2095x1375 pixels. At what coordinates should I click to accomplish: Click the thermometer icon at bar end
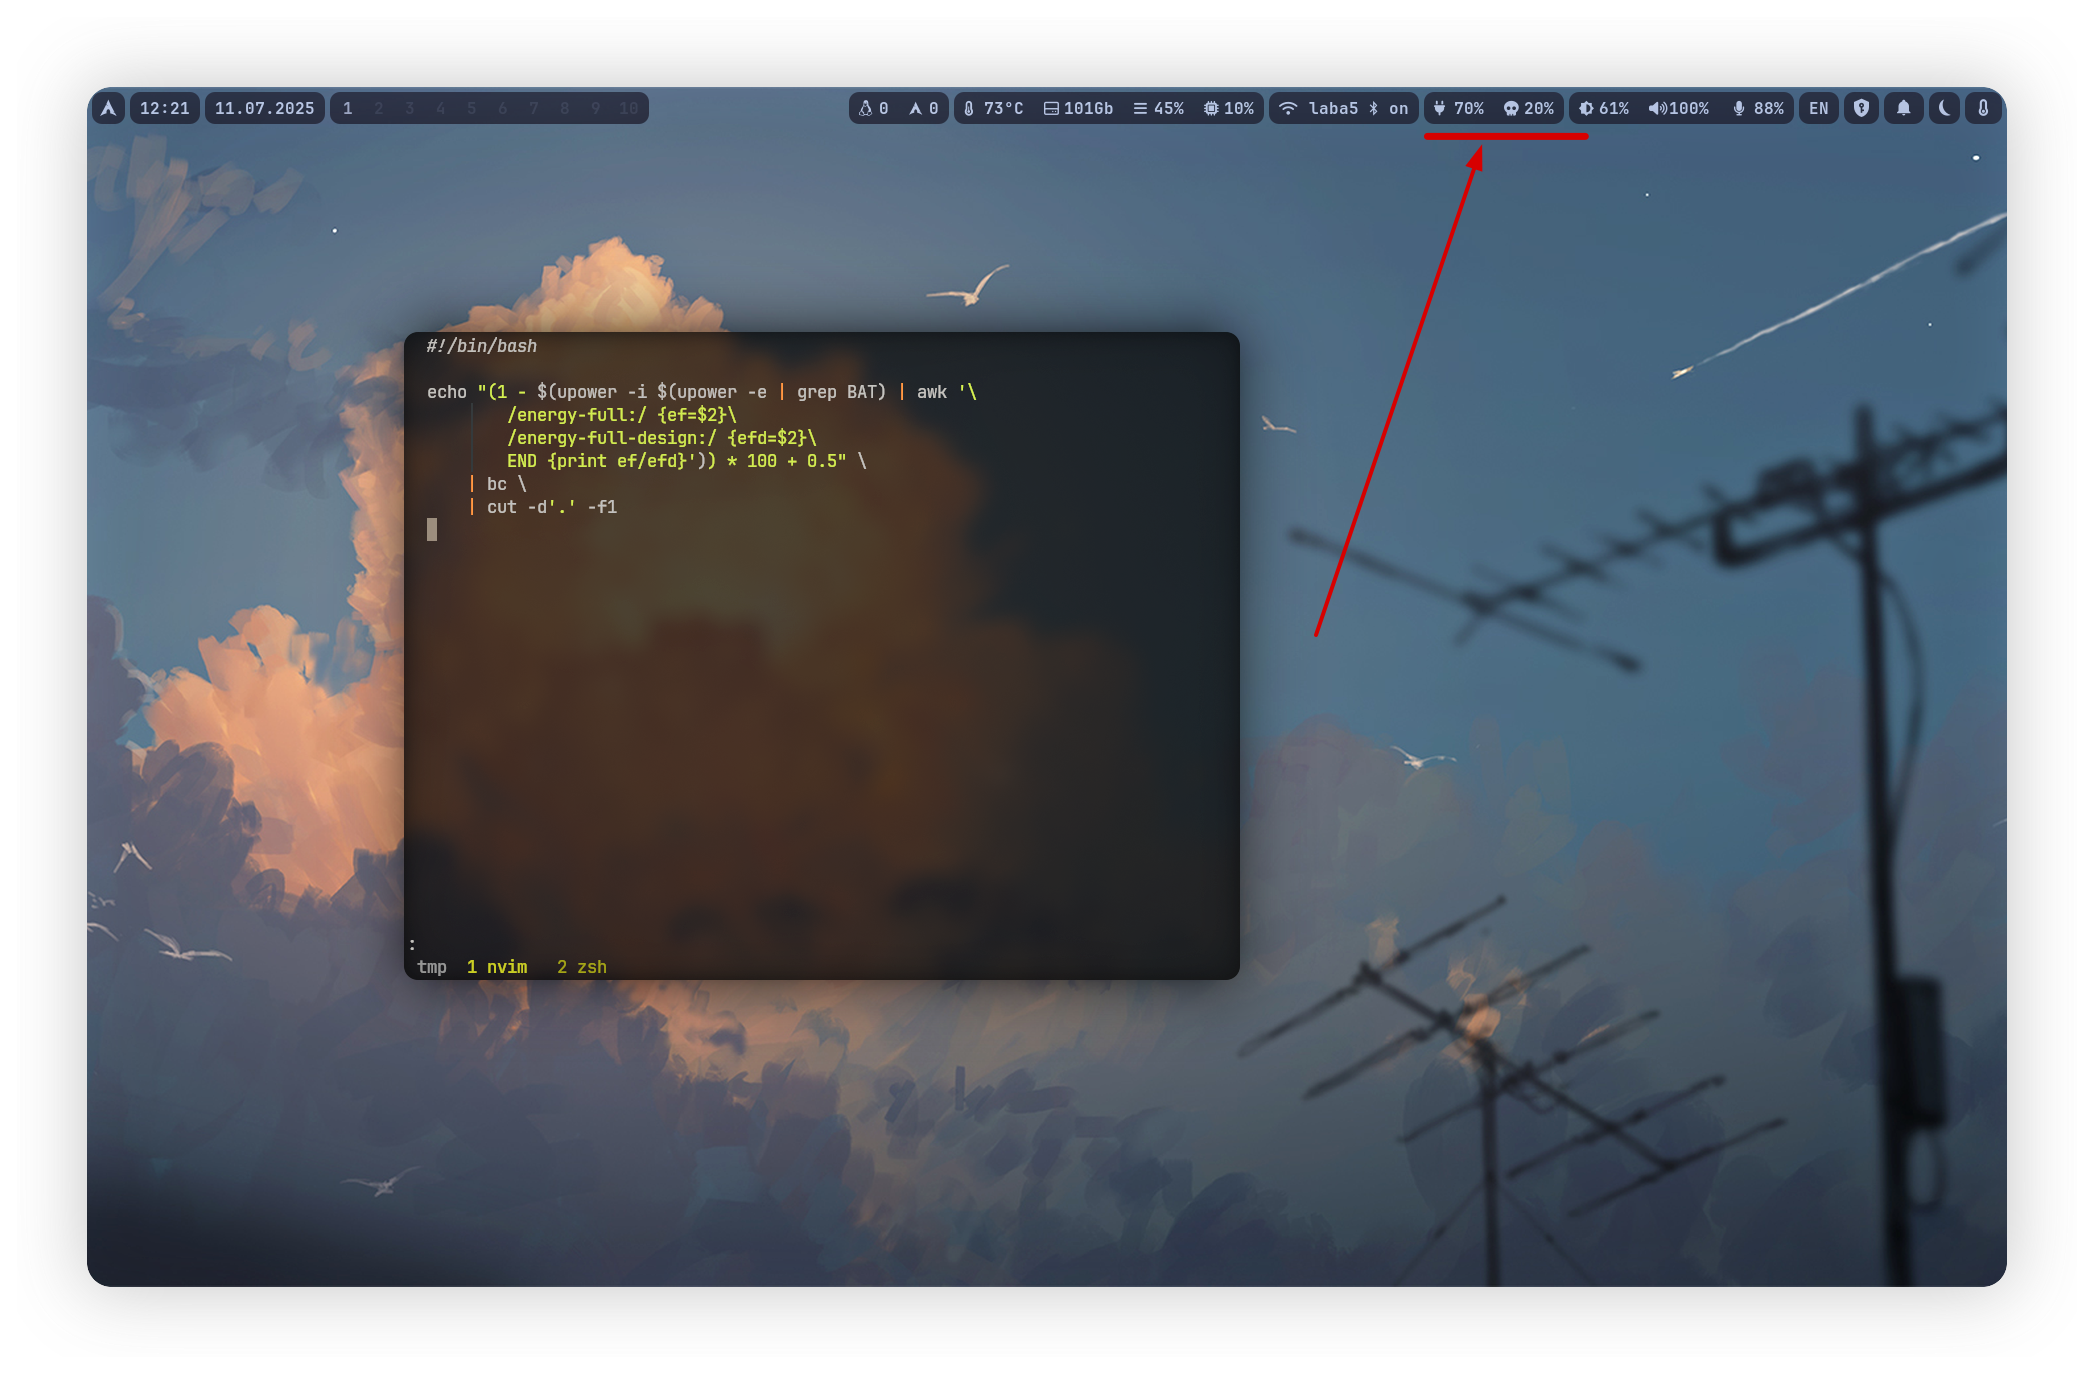pos(1983,108)
